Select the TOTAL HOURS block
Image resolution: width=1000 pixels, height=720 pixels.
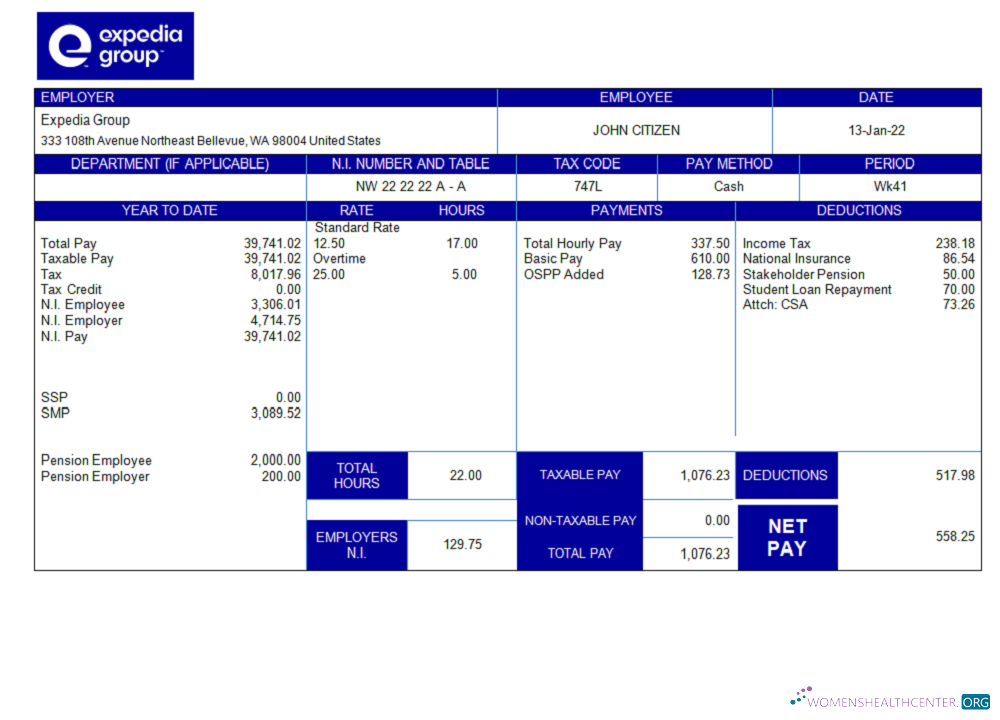pos(357,475)
